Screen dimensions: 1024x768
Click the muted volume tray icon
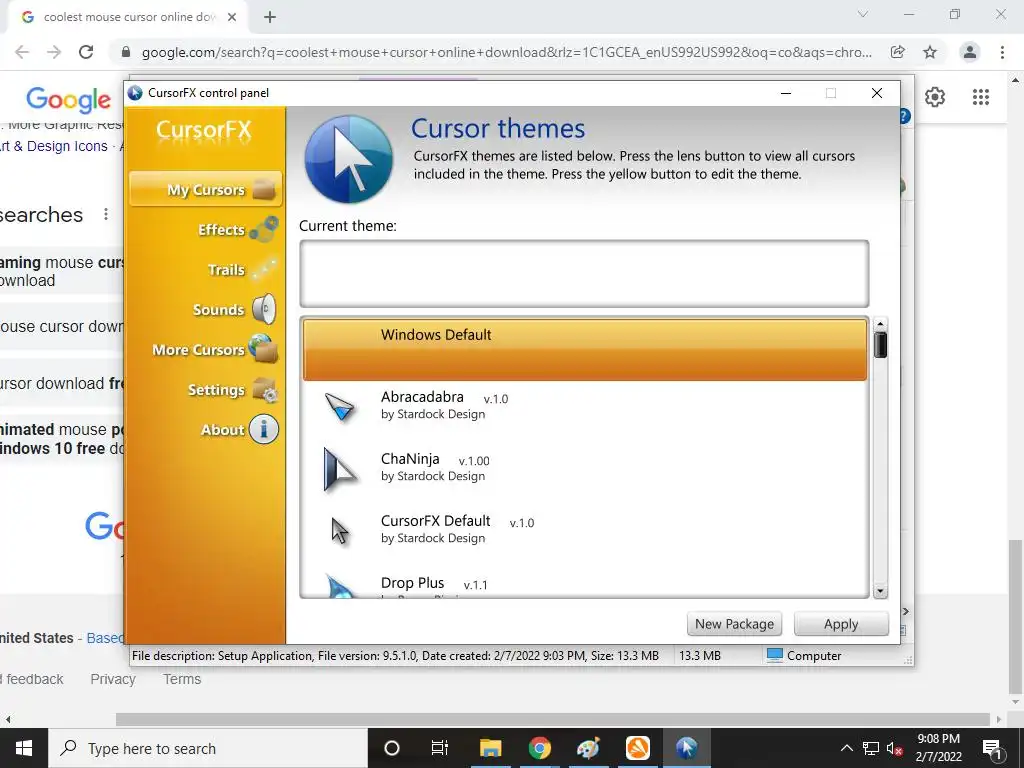pyautogui.click(x=895, y=748)
